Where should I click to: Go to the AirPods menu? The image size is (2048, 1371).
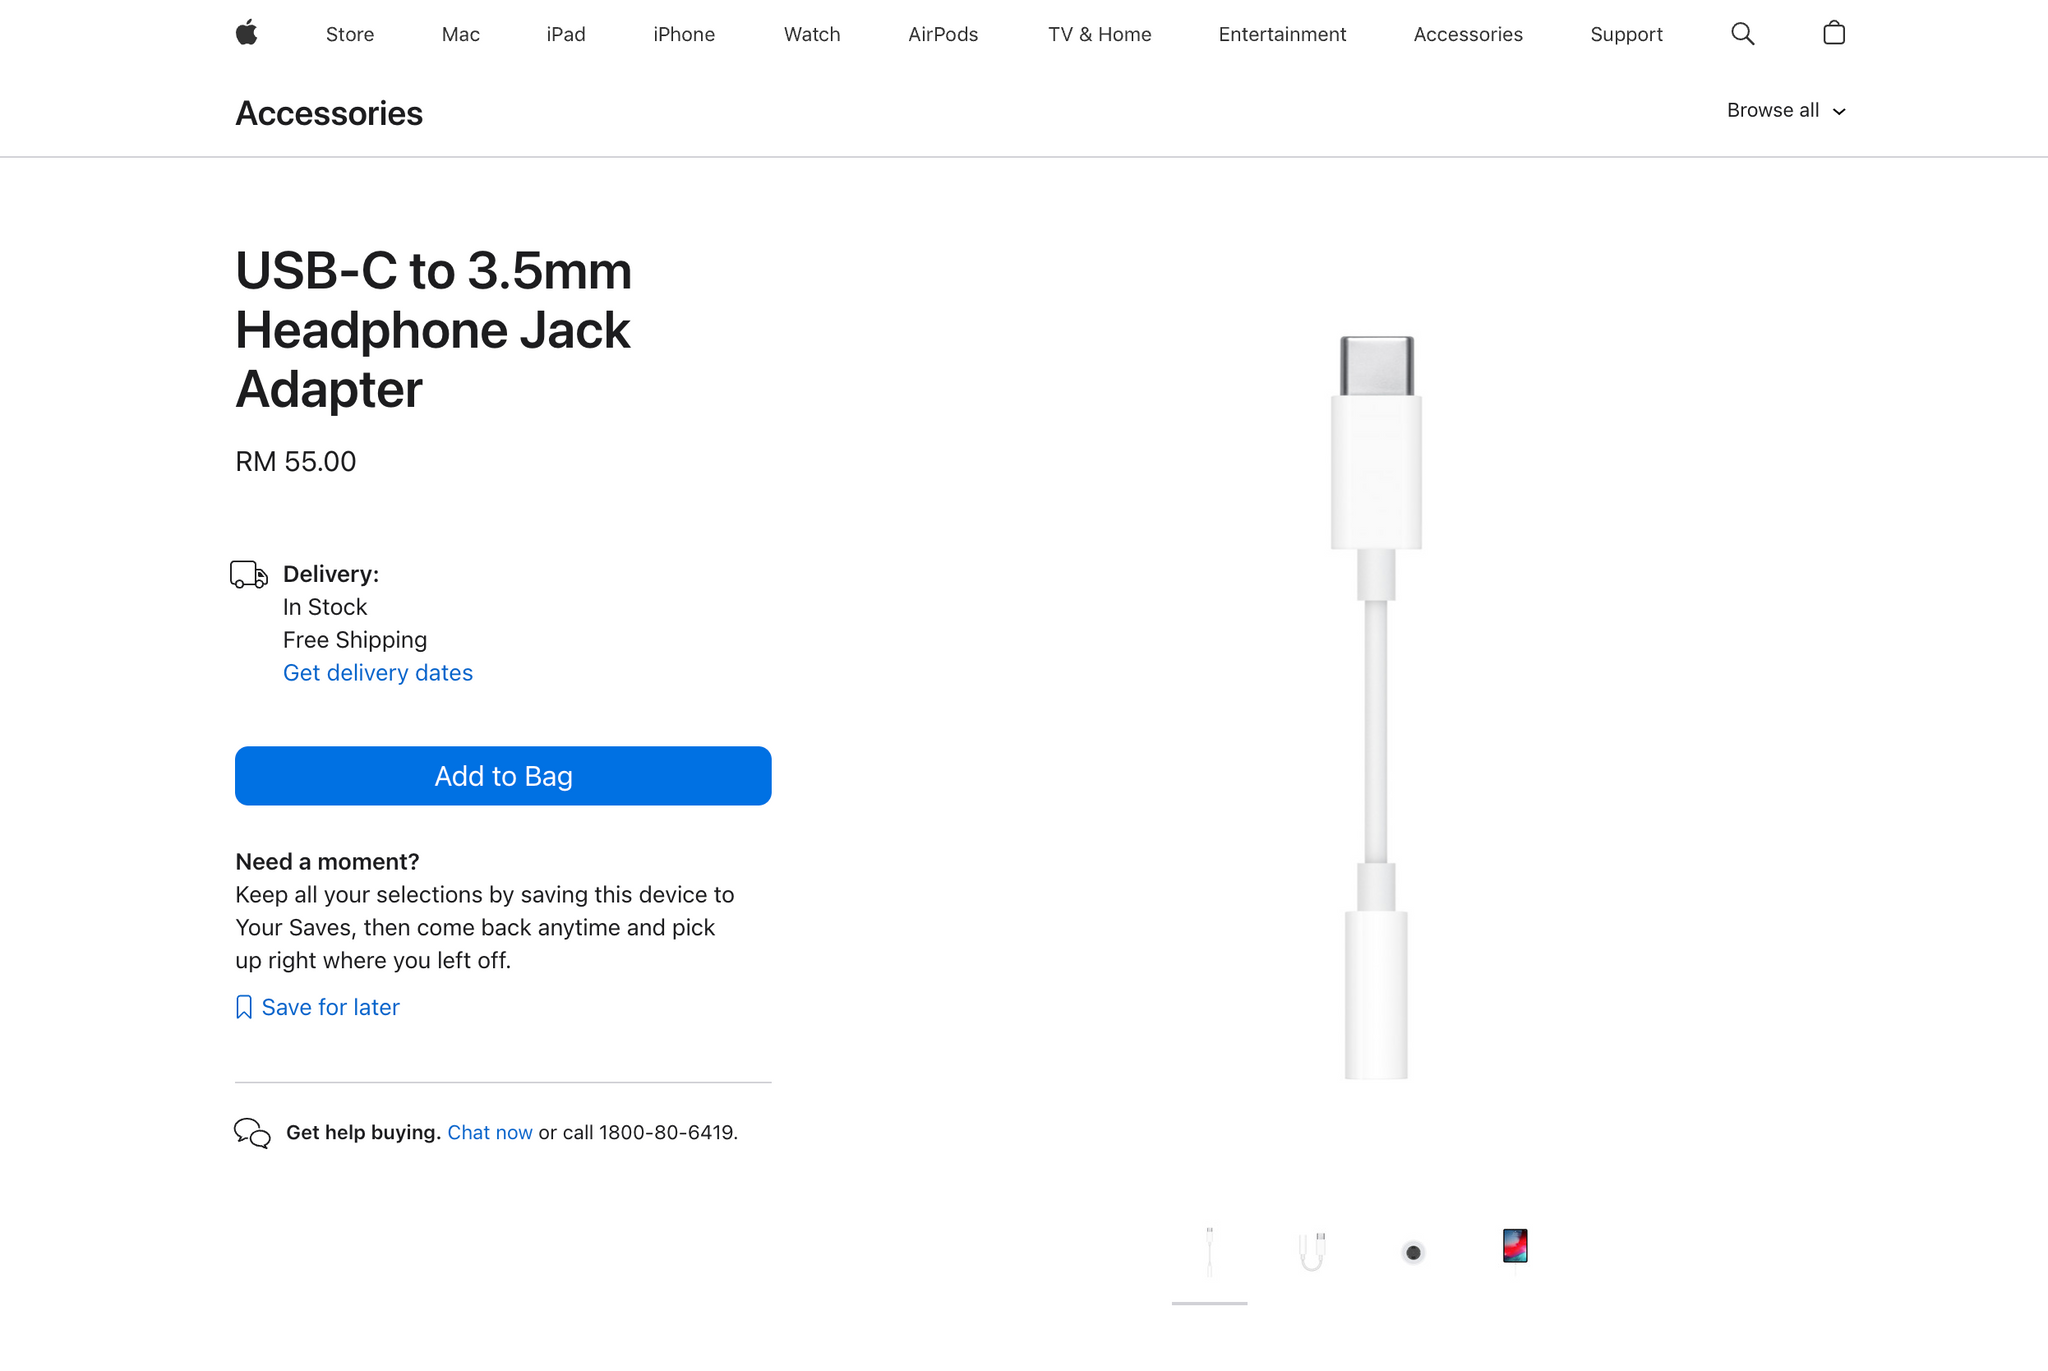(x=943, y=34)
